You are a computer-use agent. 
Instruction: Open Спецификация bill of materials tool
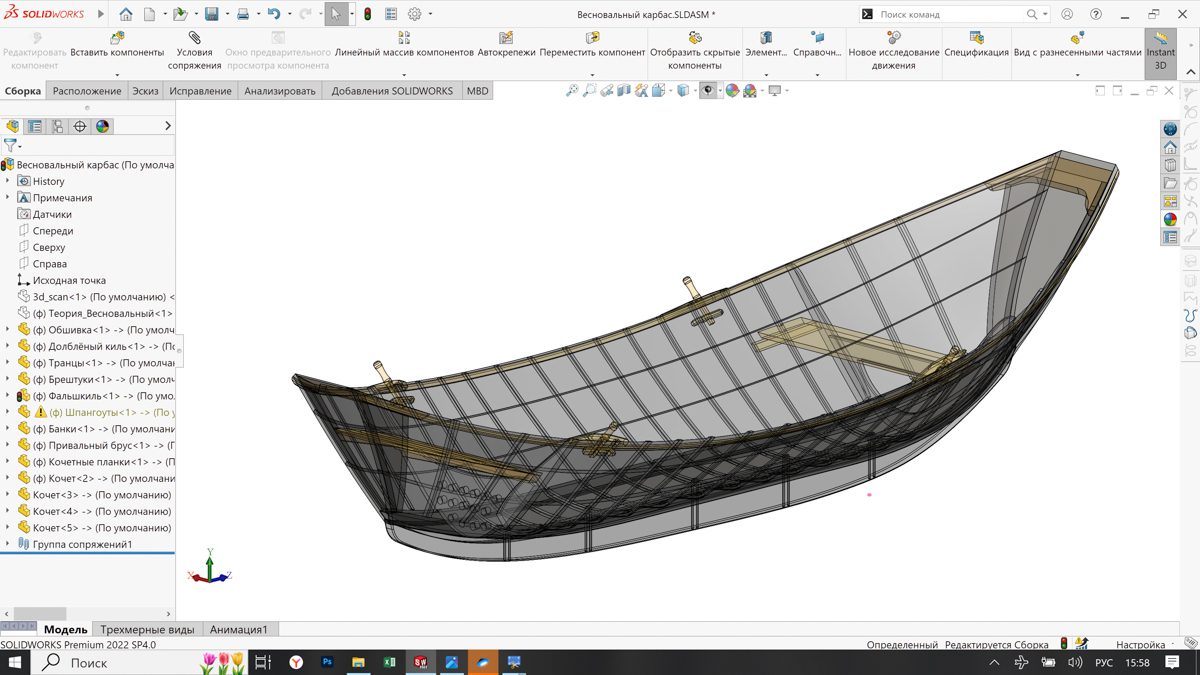click(976, 38)
